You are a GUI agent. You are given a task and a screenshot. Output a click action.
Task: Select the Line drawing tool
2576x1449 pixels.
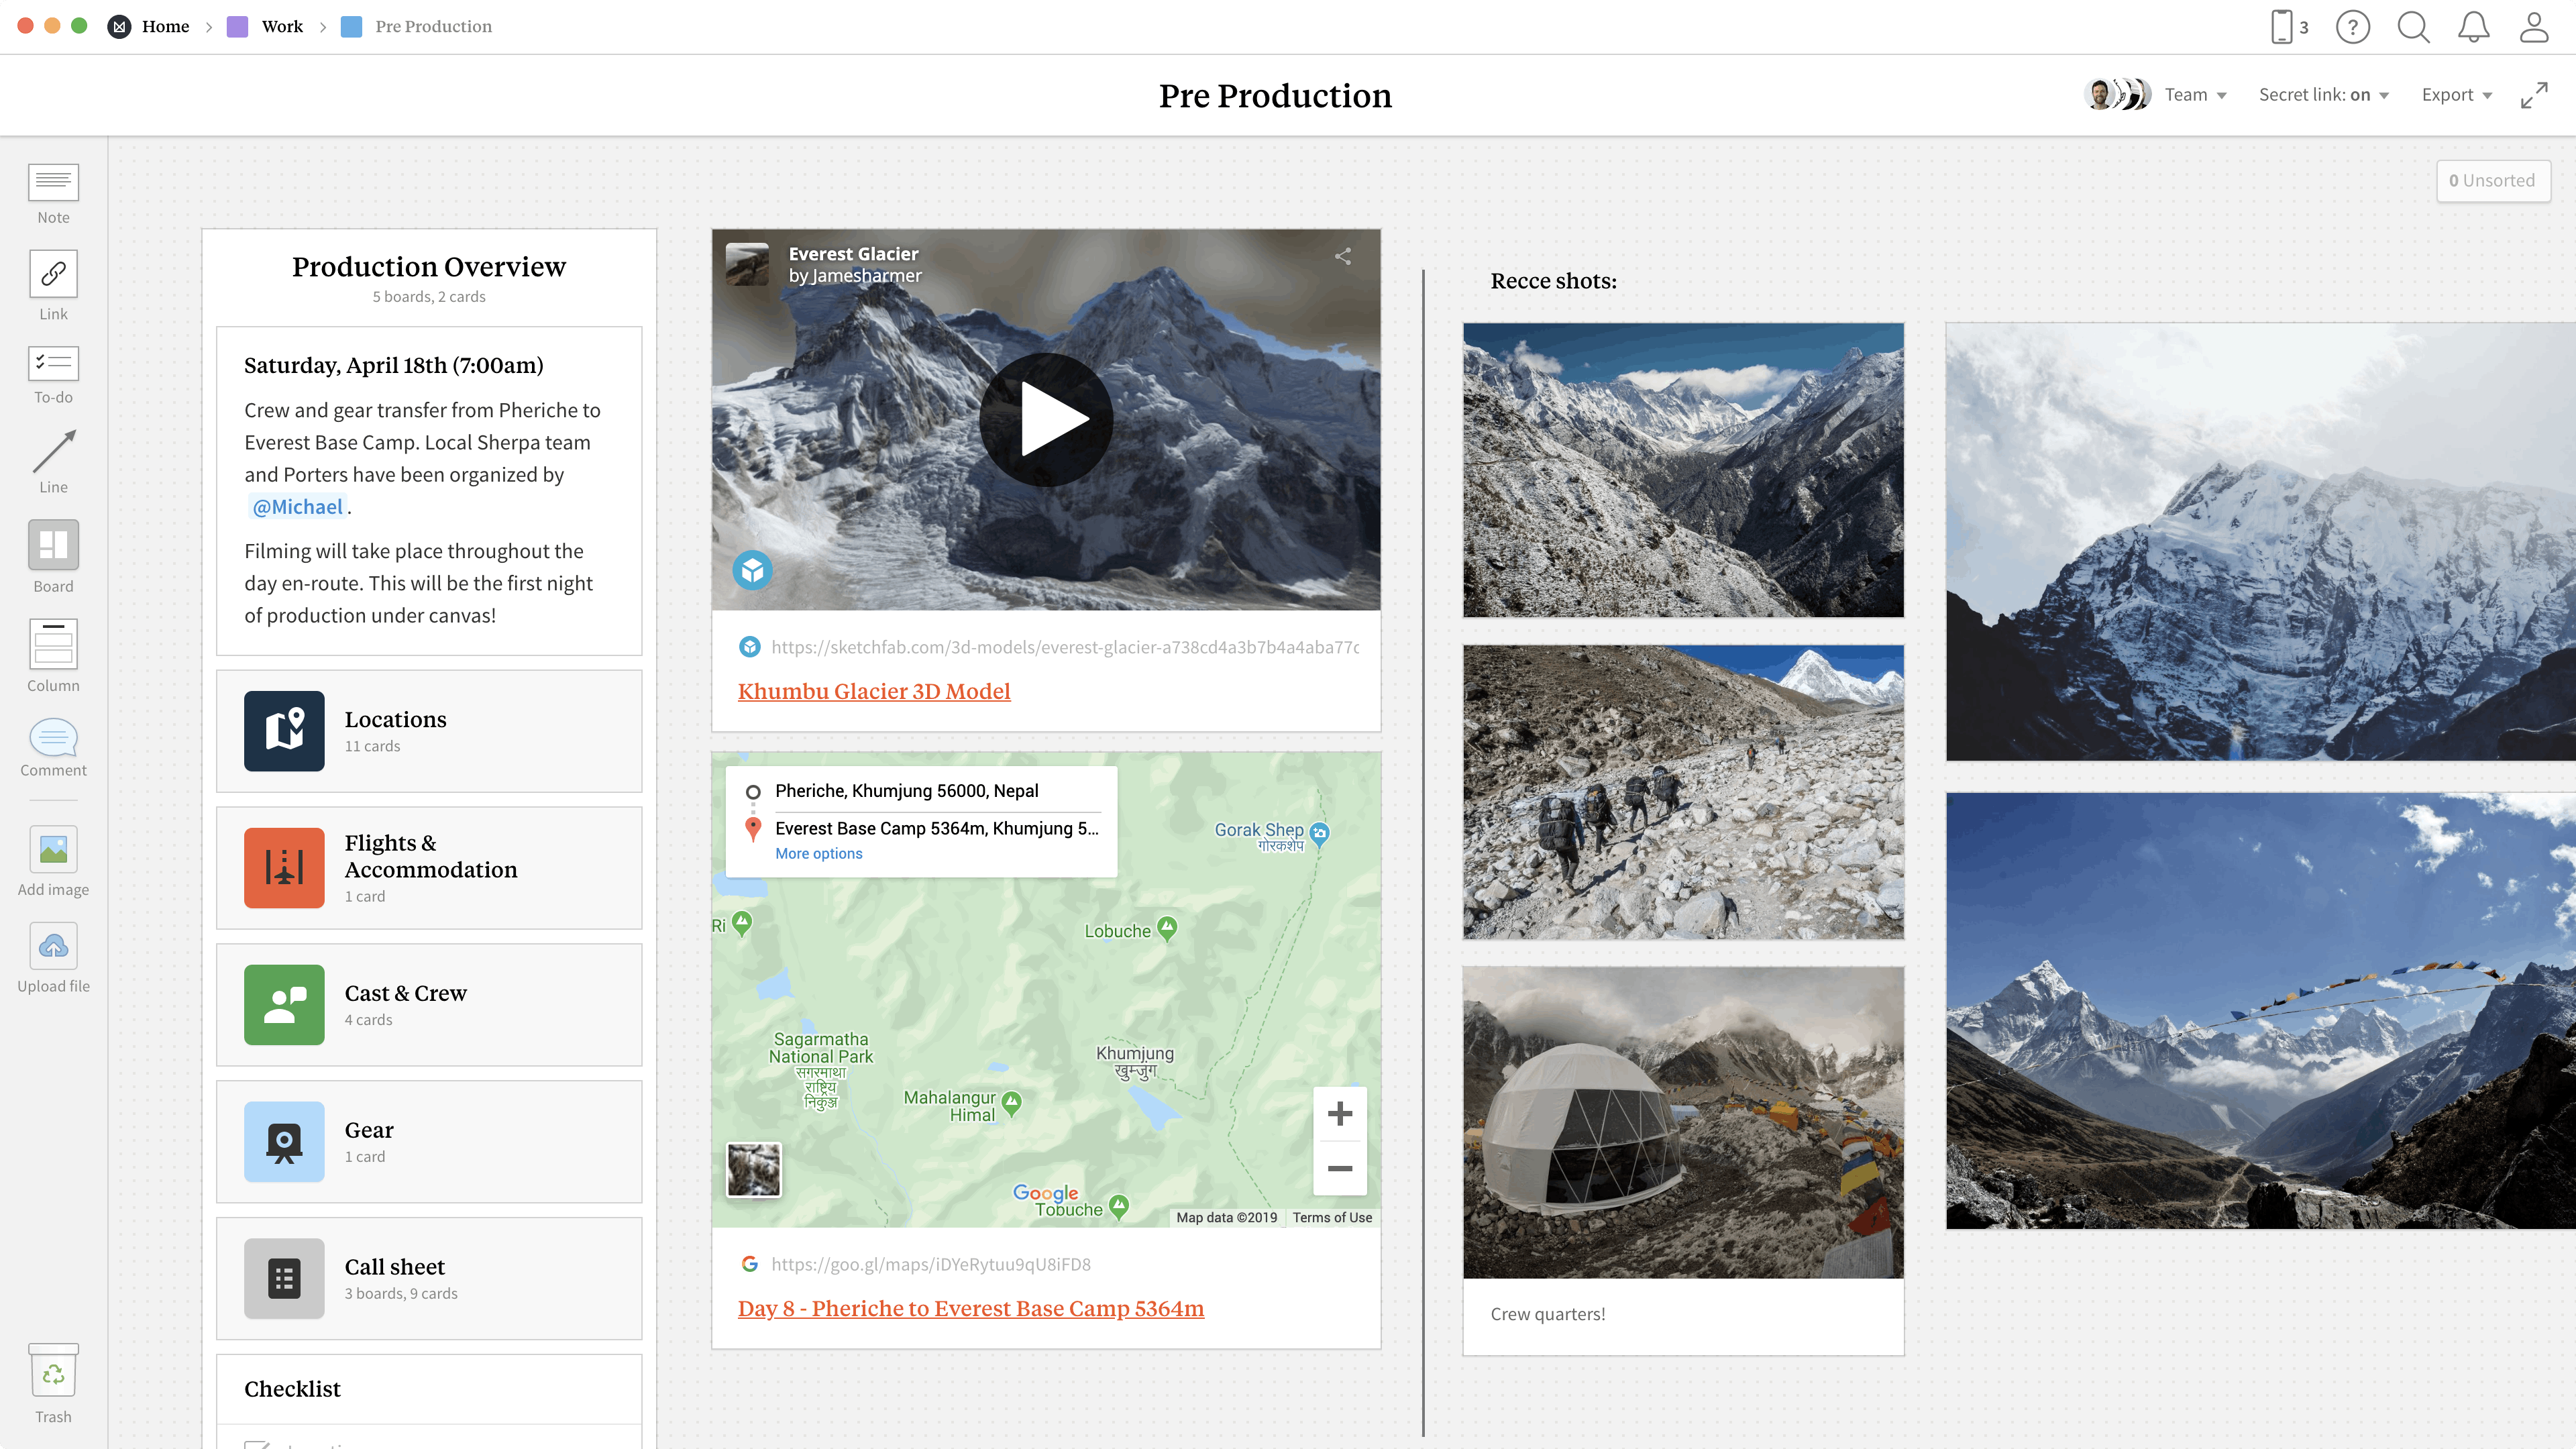[53, 452]
